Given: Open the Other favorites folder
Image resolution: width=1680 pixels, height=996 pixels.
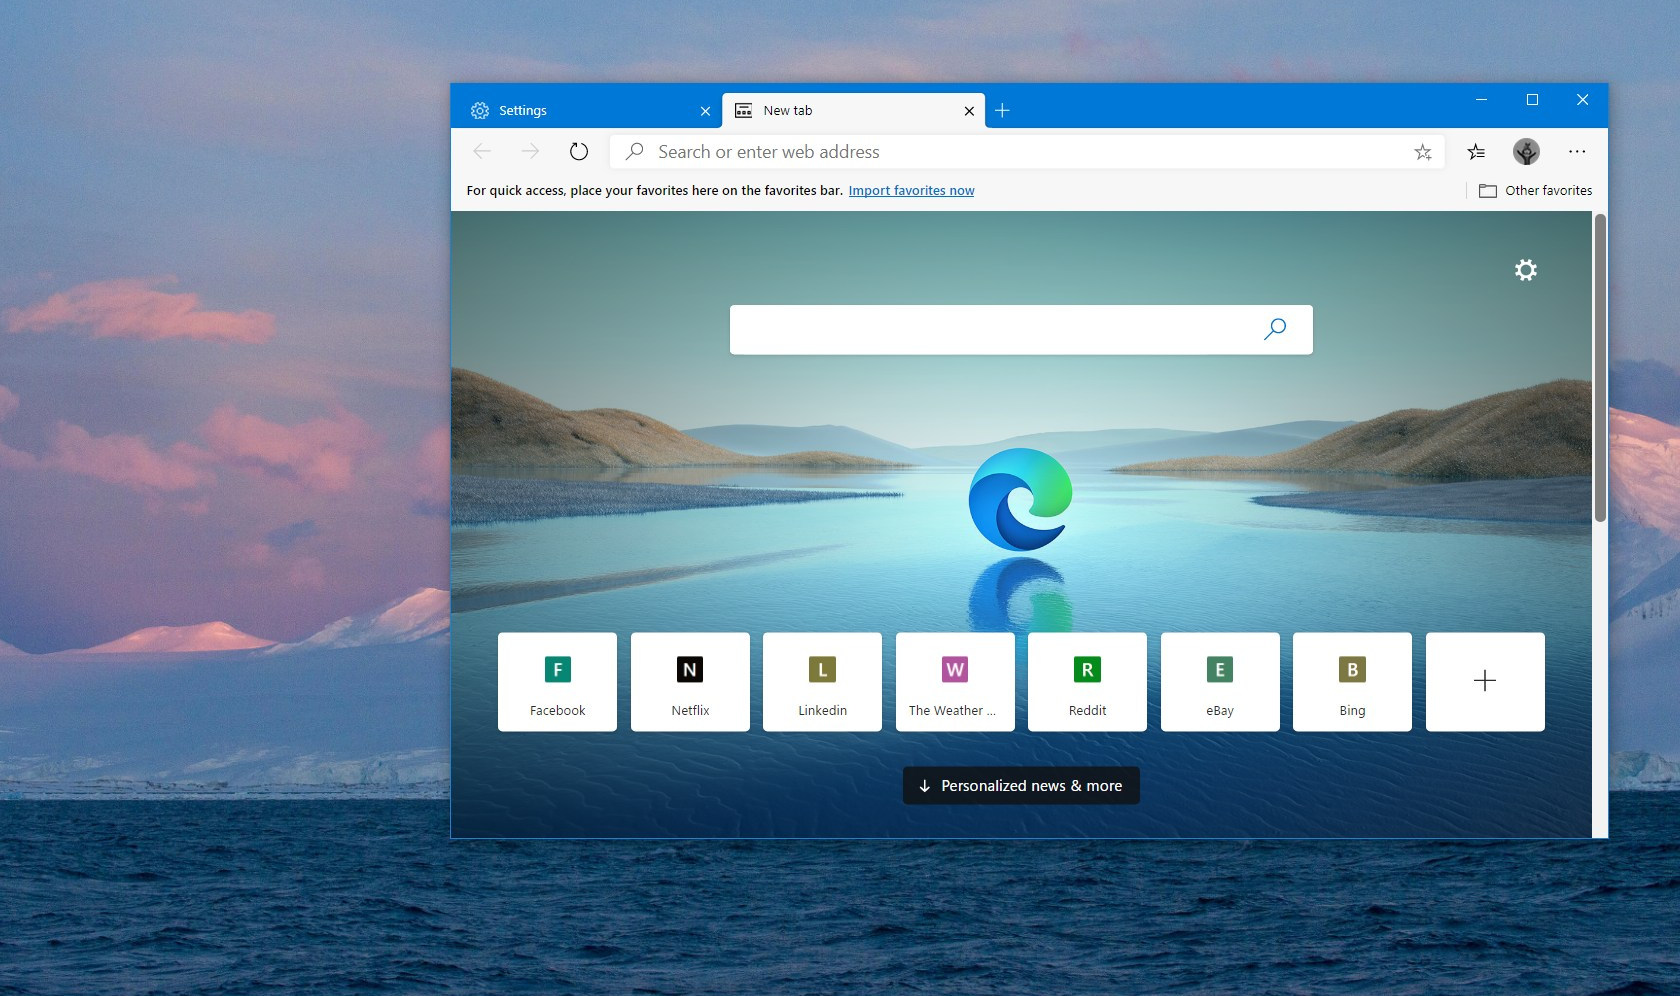Looking at the screenshot, I should (x=1536, y=191).
